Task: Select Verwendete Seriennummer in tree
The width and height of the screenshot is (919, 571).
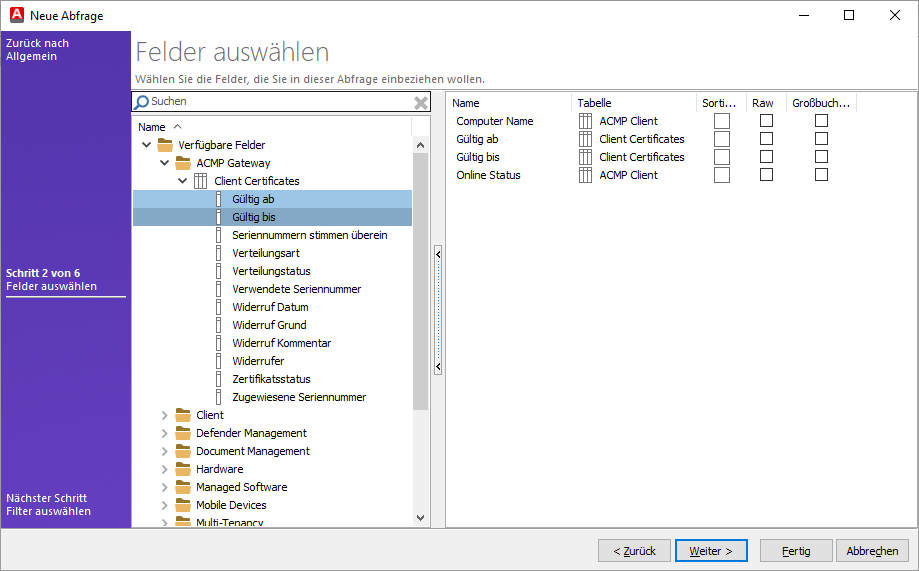Action: [x=297, y=289]
